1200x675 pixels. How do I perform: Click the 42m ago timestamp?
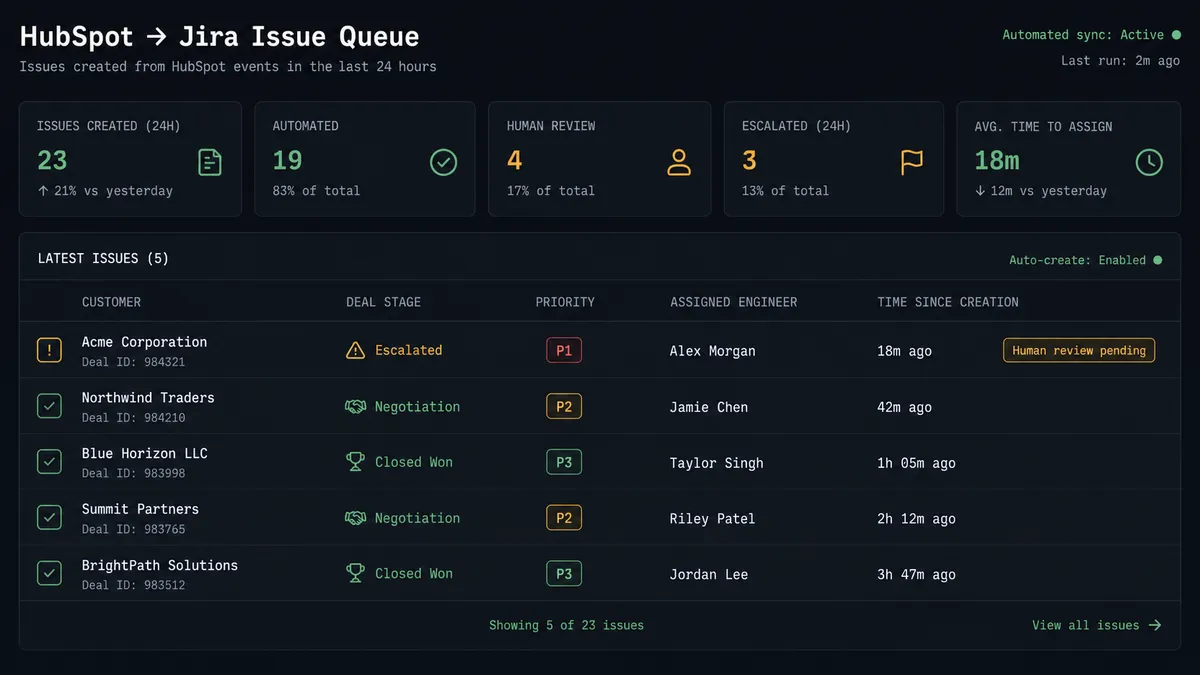coord(904,407)
